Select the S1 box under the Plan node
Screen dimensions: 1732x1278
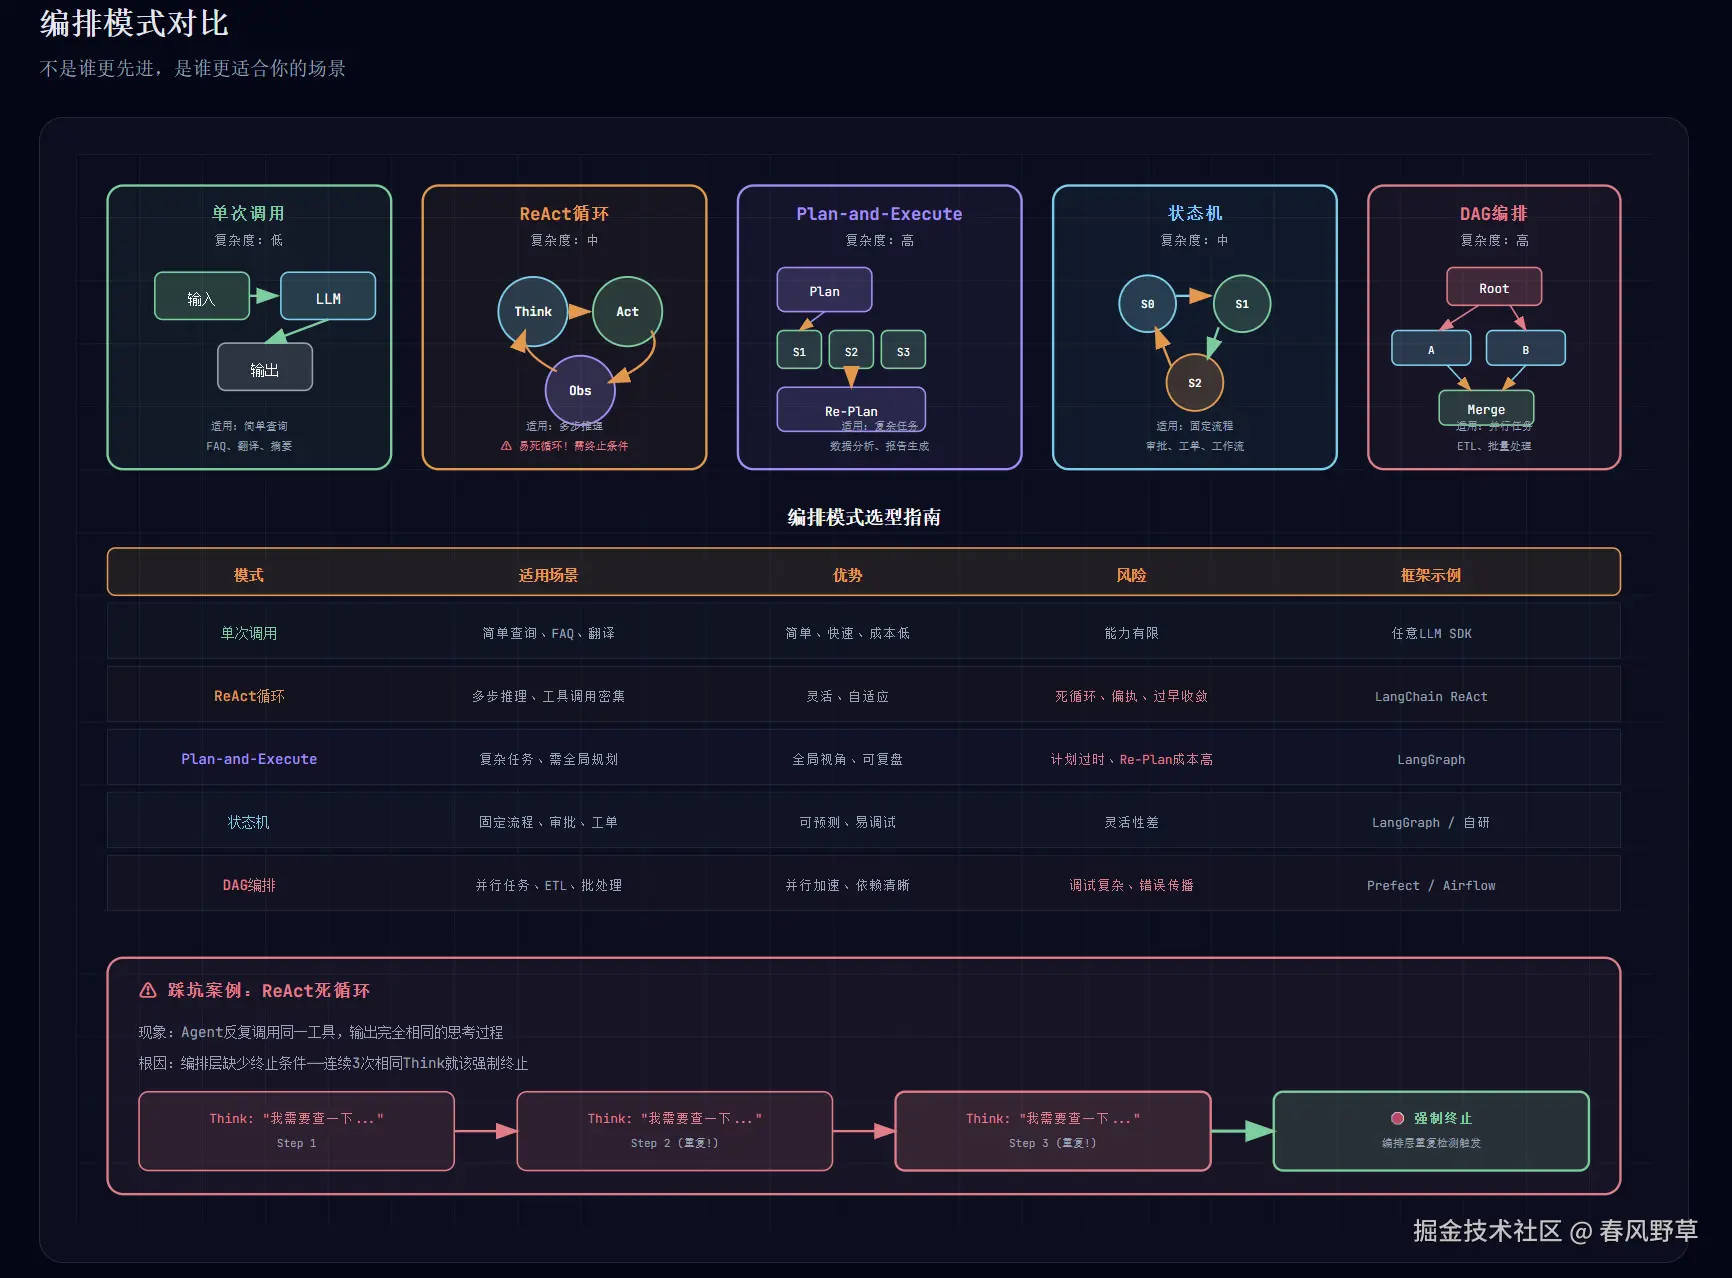click(799, 350)
